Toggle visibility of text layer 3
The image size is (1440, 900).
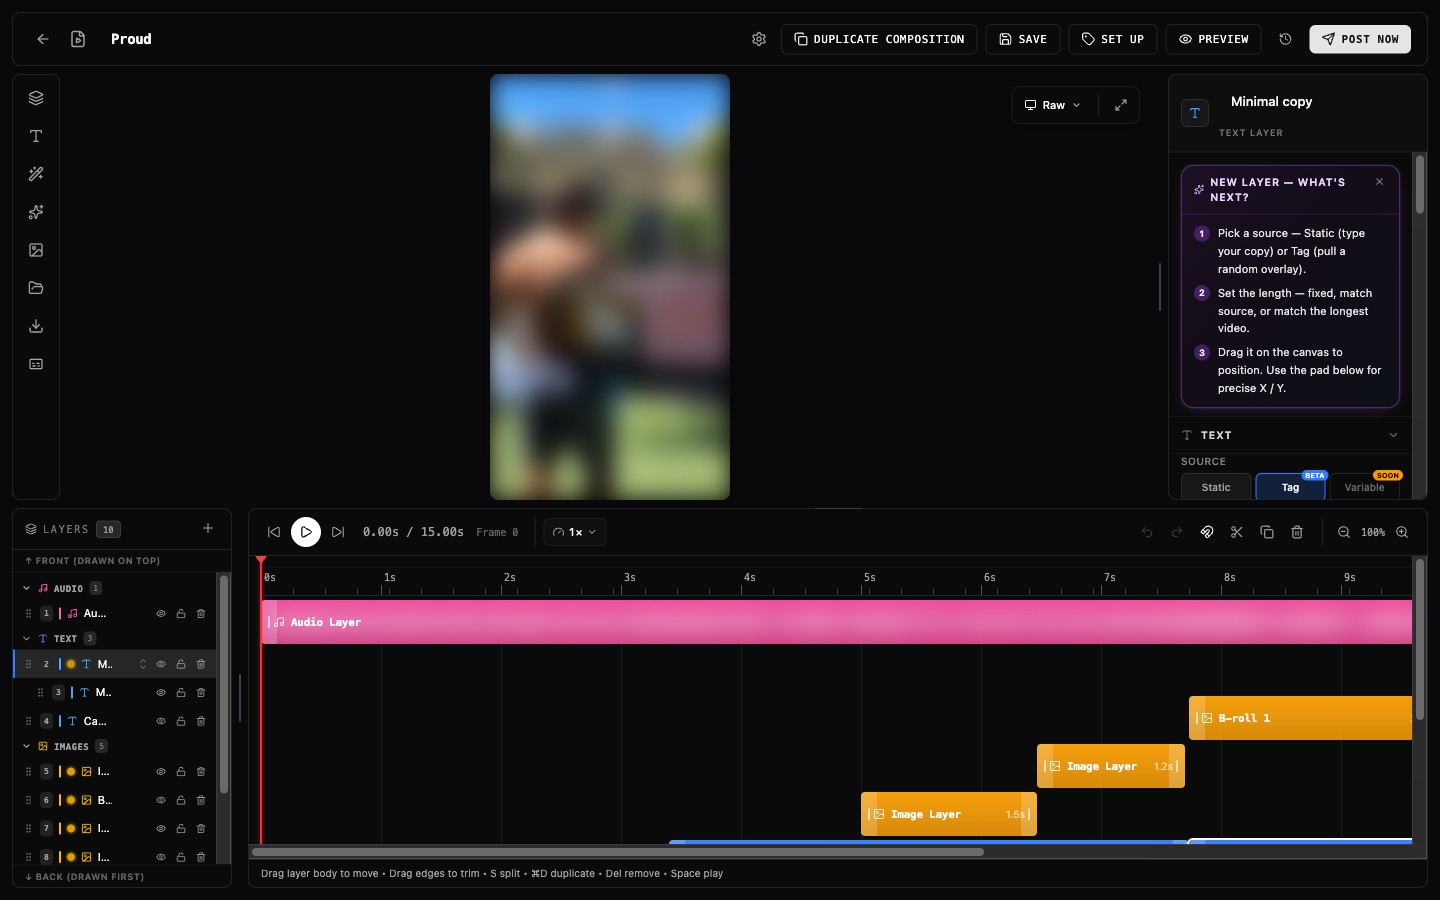pyautogui.click(x=161, y=692)
